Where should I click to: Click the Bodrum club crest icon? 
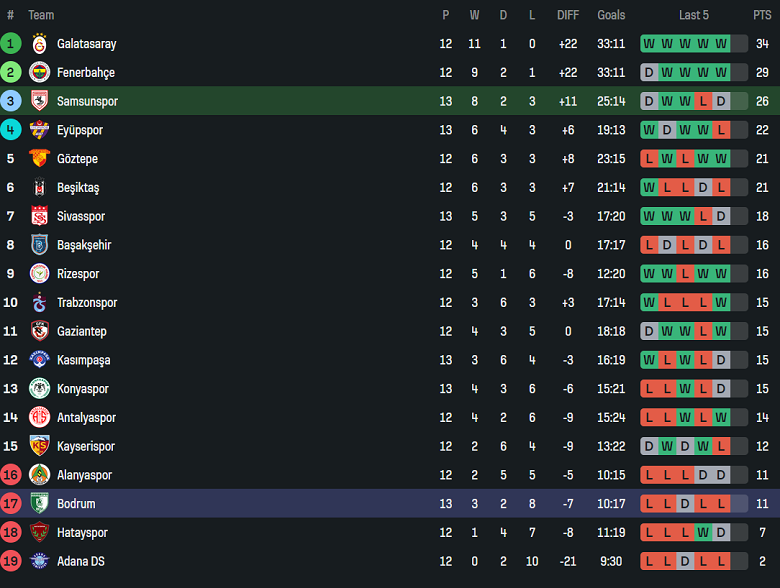coord(40,504)
